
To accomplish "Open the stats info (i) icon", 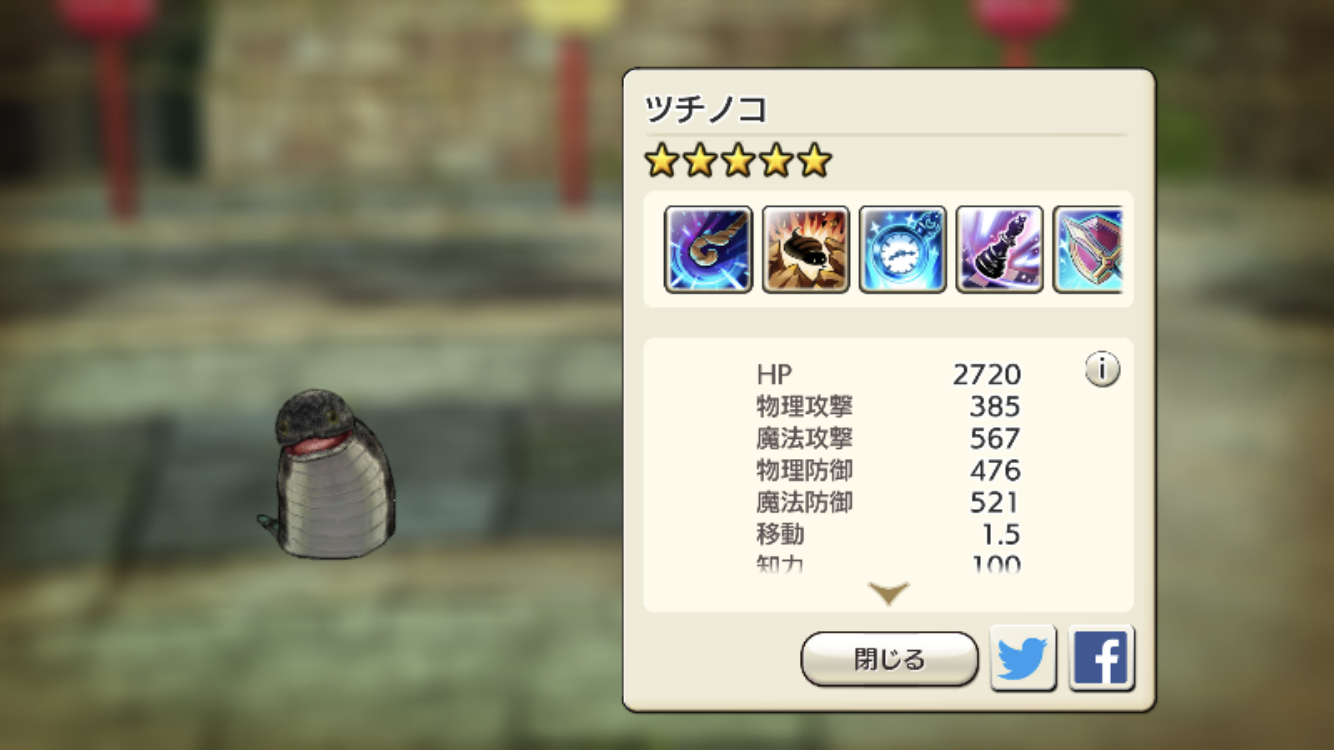I will tap(1102, 370).
